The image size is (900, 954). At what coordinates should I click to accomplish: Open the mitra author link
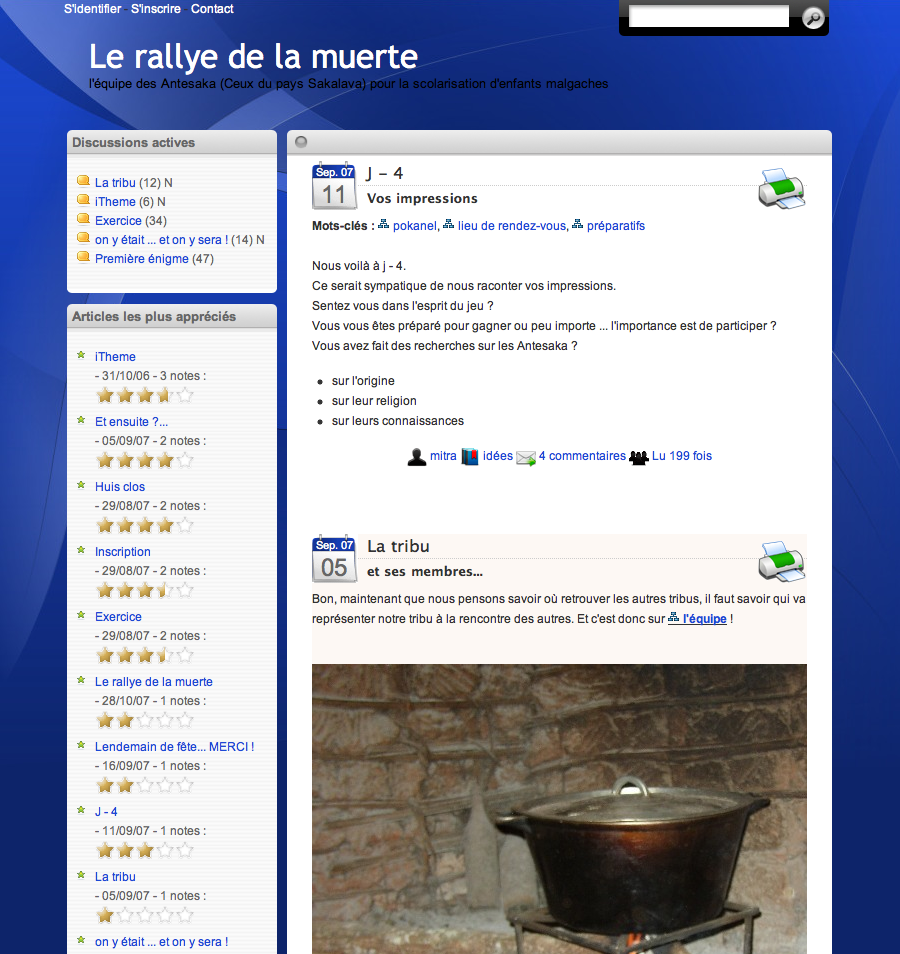[443, 456]
